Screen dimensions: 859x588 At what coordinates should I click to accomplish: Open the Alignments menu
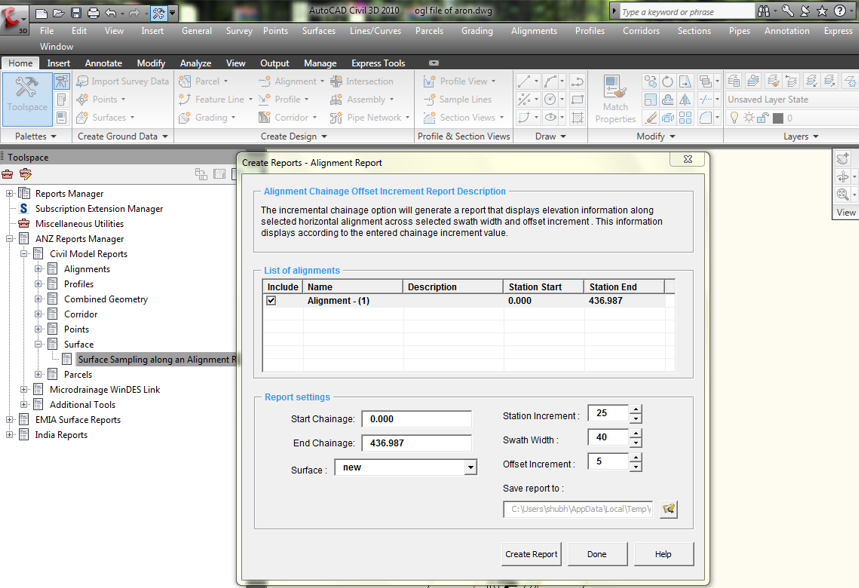coord(534,31)
